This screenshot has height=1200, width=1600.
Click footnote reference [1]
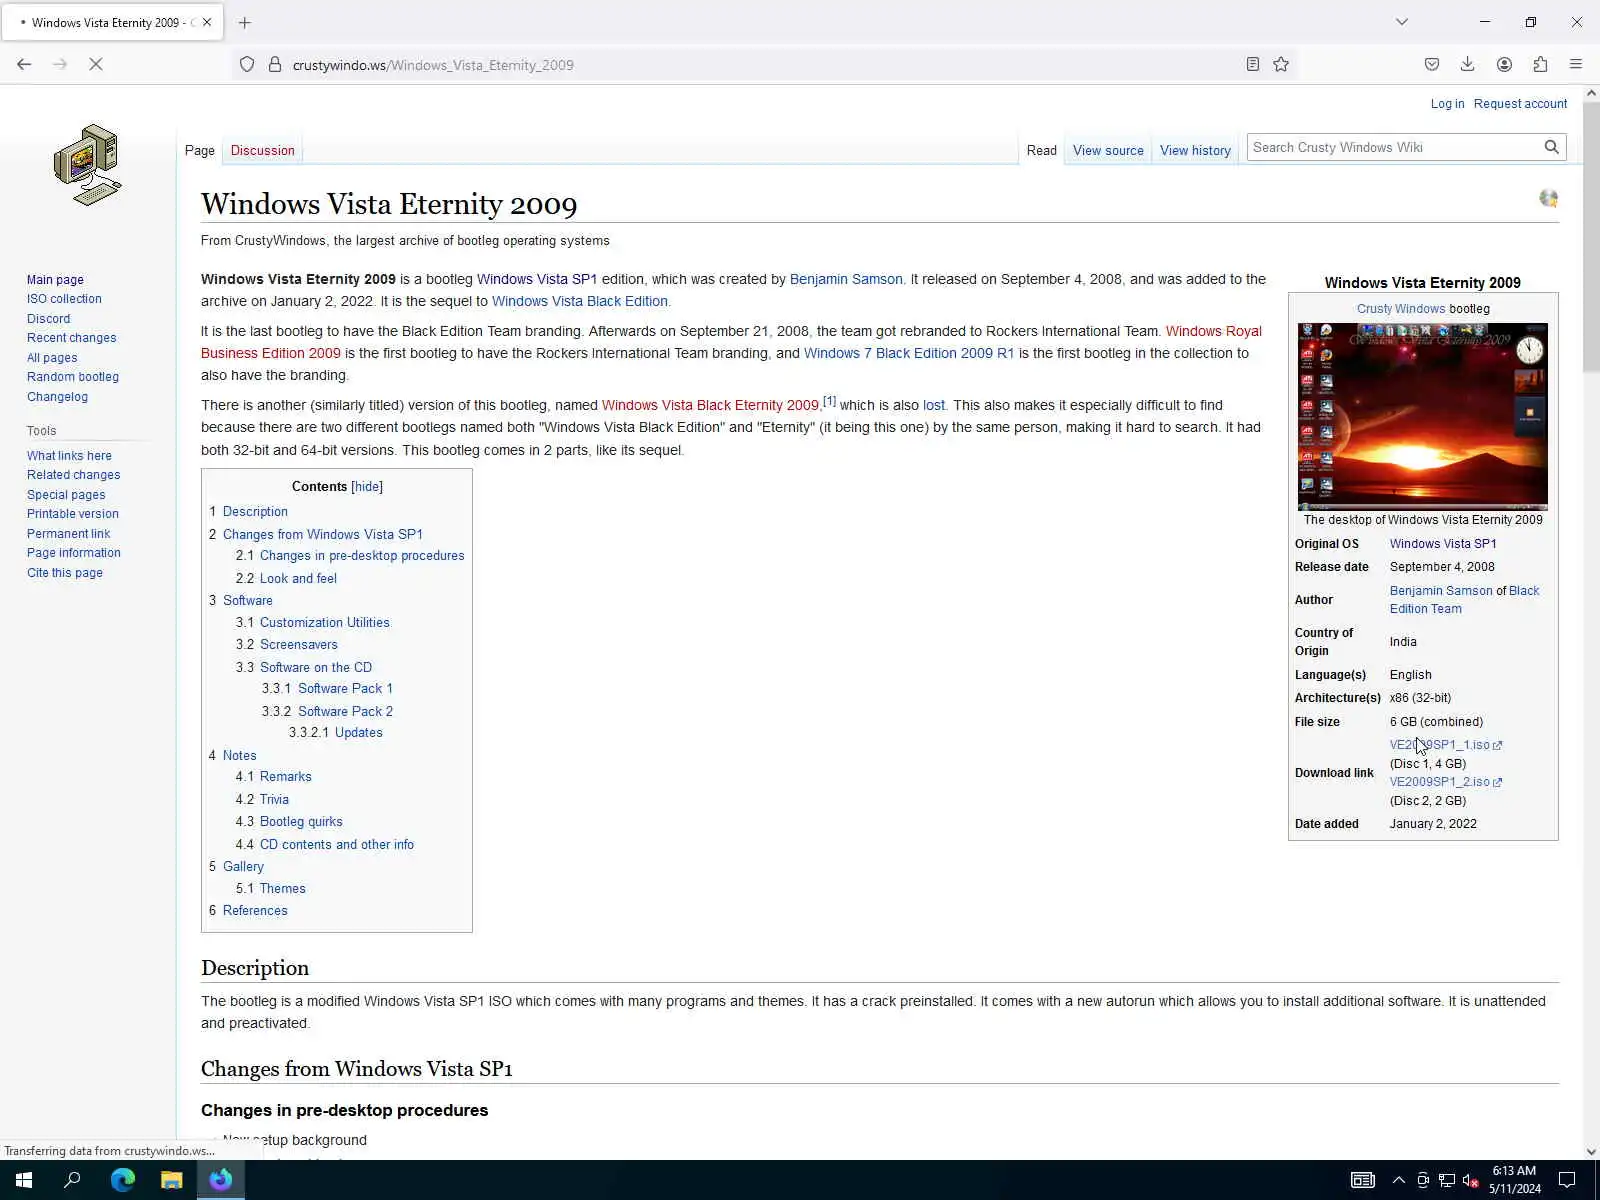[x=829, y=401]
